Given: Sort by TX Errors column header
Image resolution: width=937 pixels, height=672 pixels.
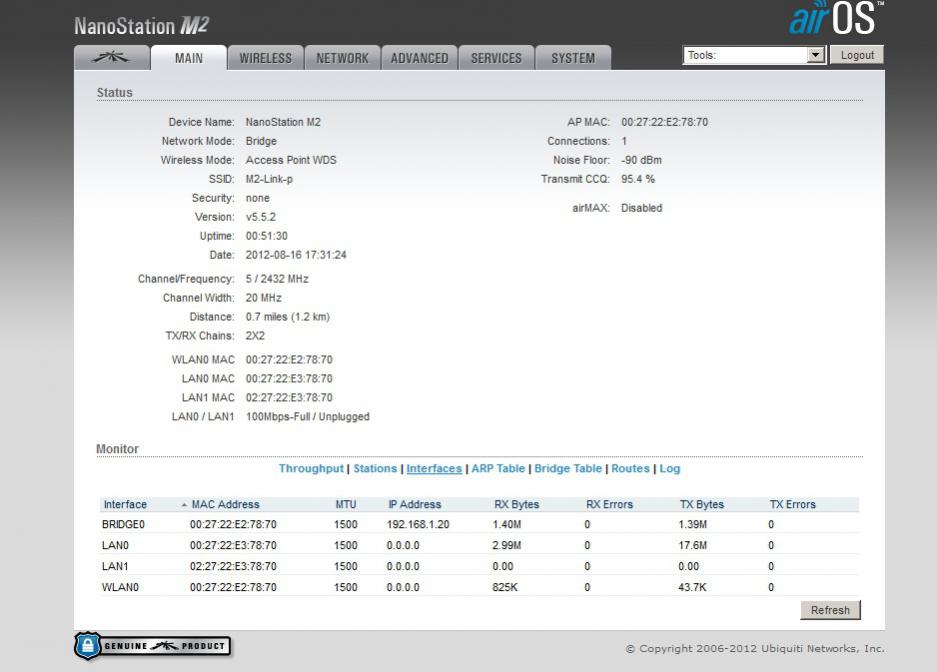Looking at the screenshot, I should (792, 504).
